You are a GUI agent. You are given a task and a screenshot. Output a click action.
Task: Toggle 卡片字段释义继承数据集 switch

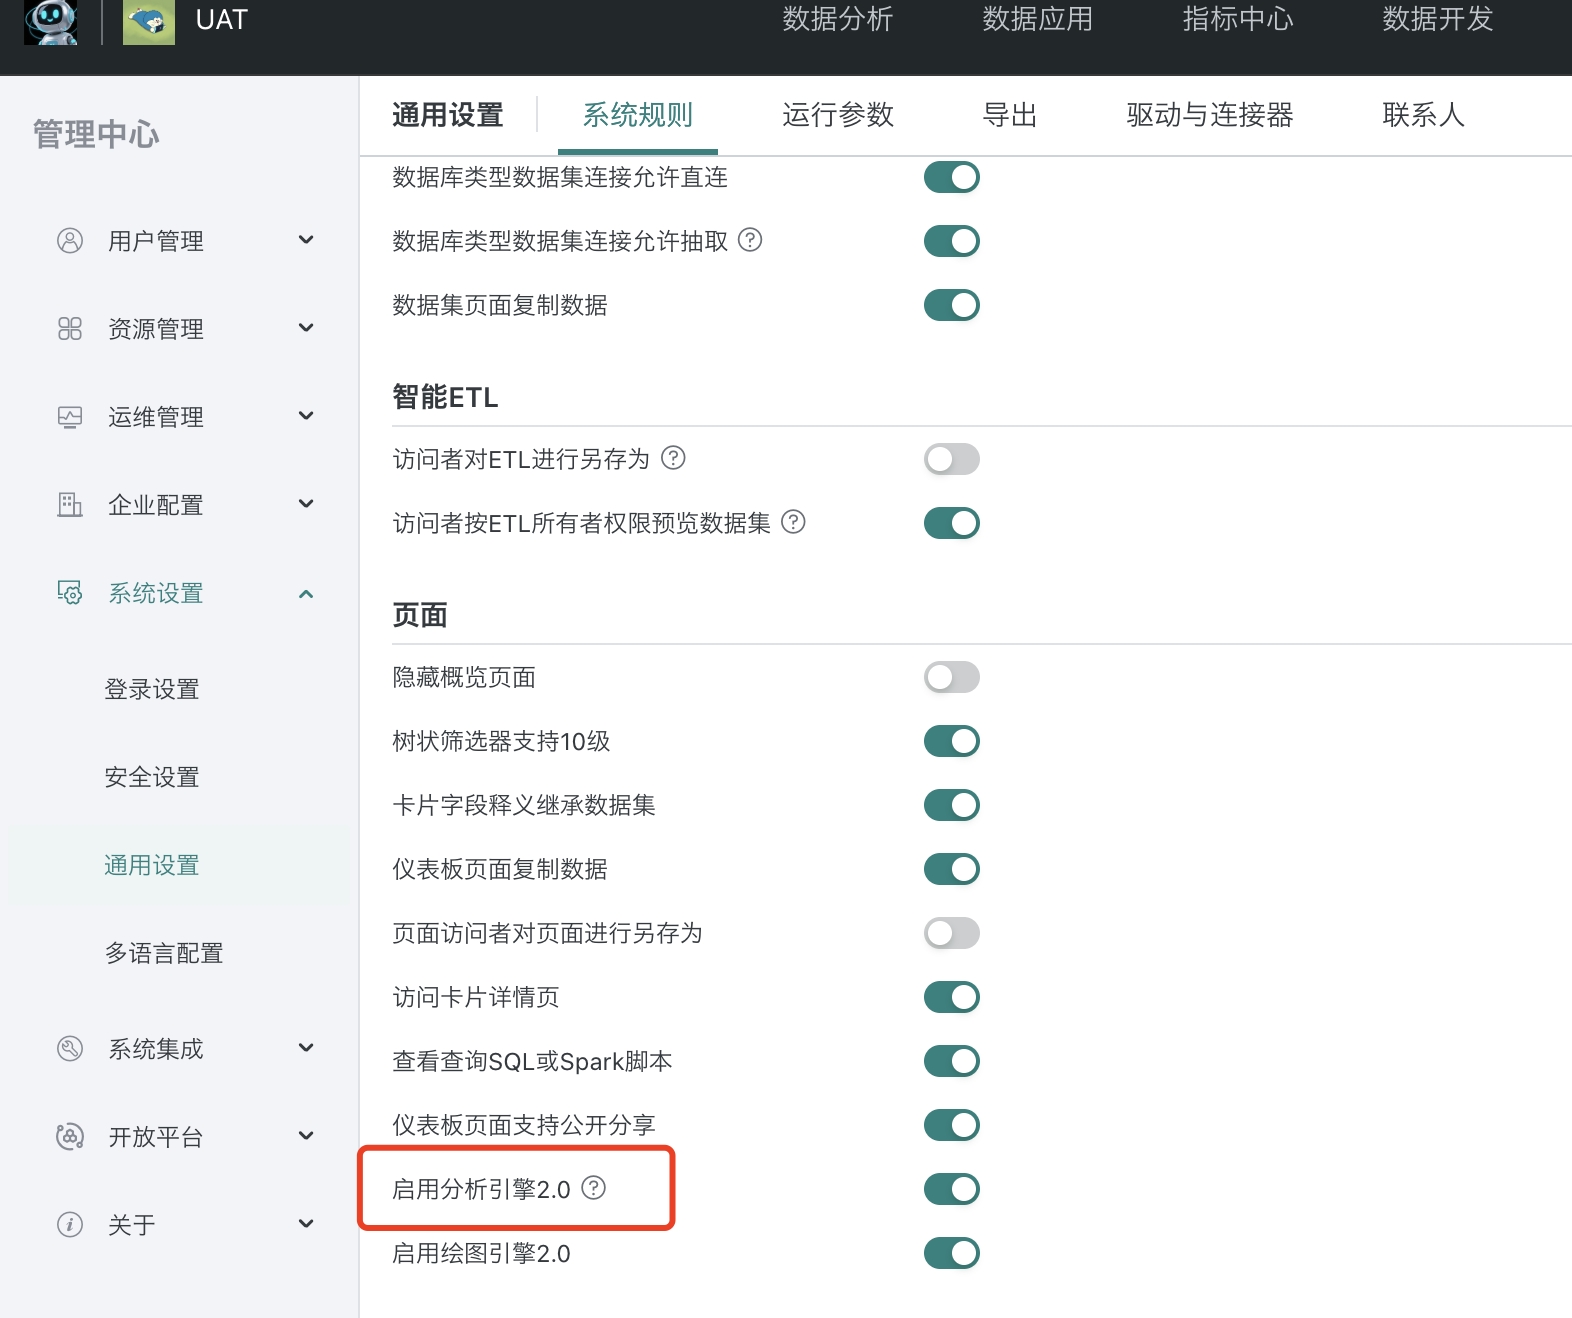coord(952,805)
